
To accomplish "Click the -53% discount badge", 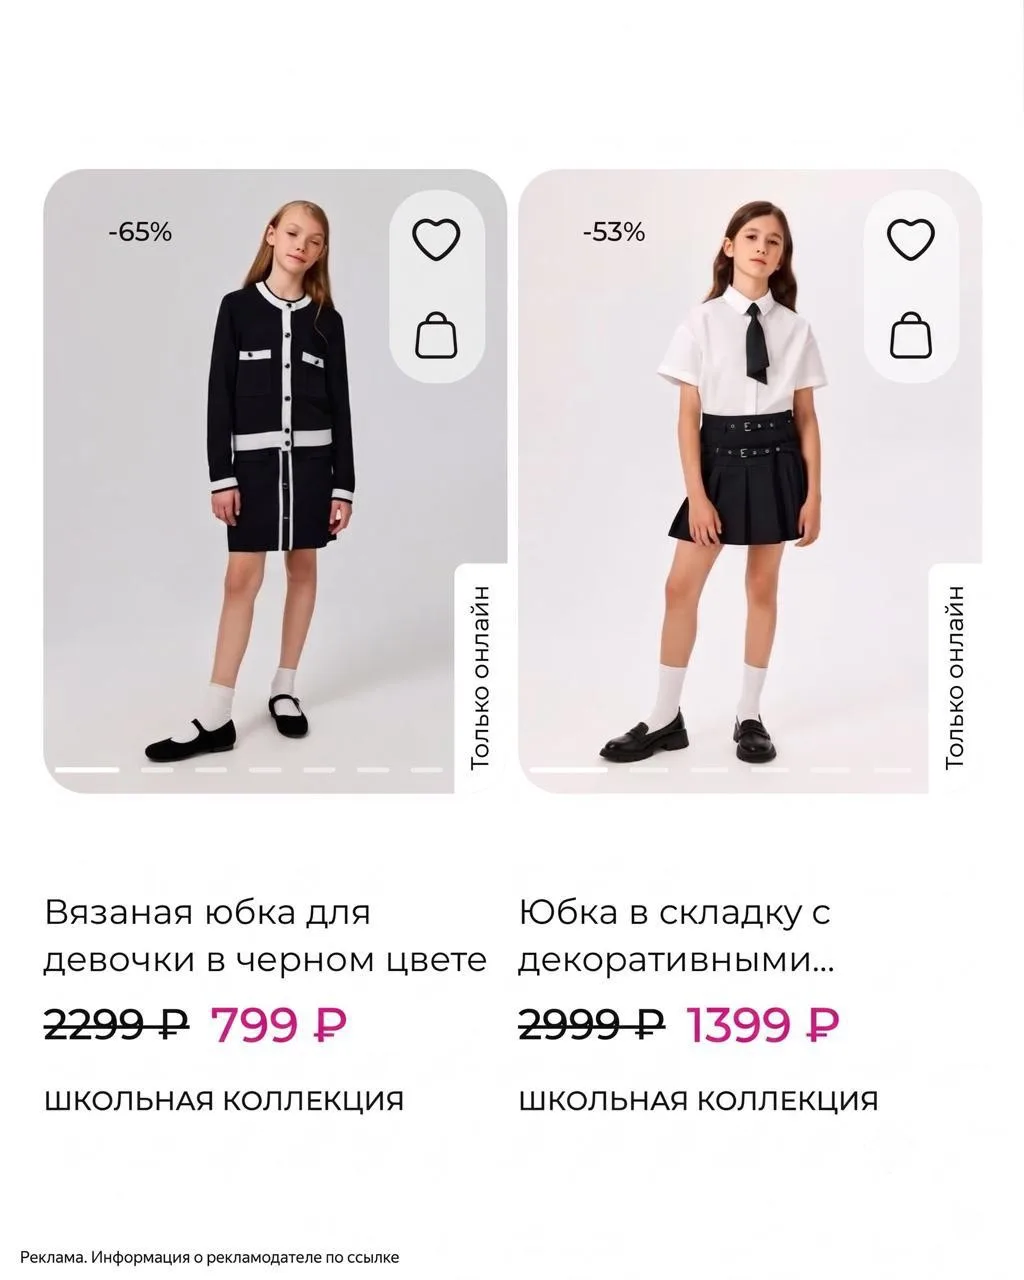I will coord(614,233).
